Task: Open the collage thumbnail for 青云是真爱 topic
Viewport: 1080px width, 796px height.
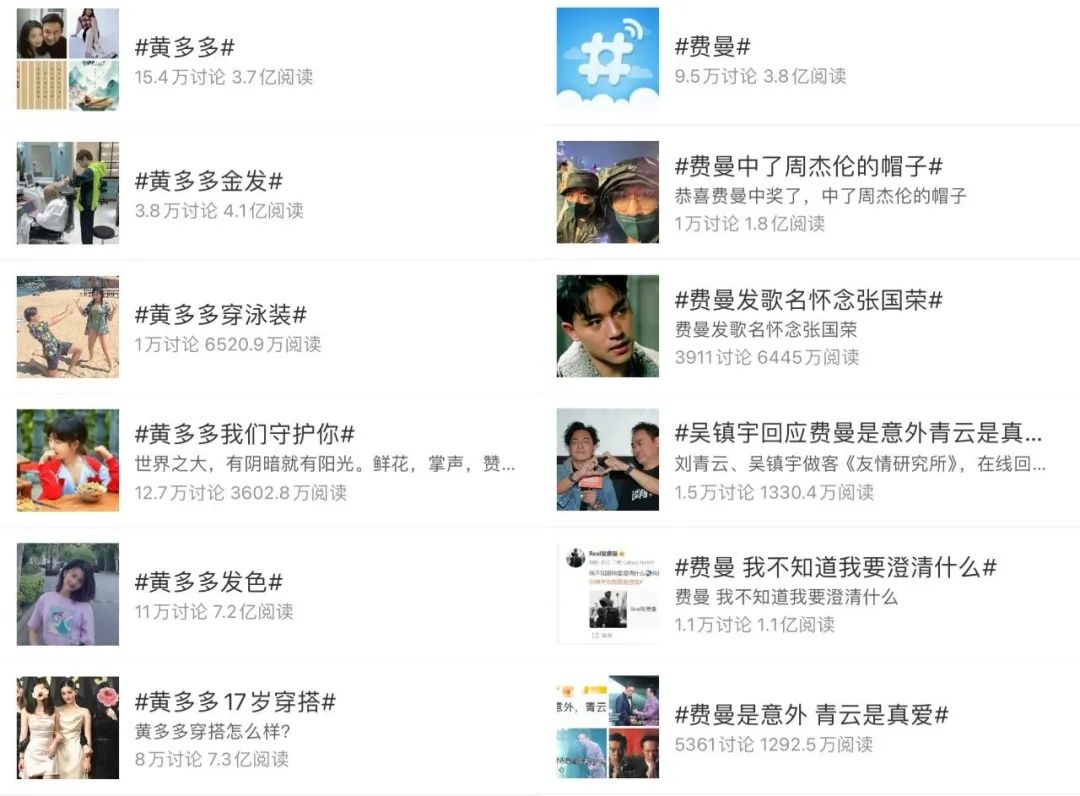Action: [608, 727]
